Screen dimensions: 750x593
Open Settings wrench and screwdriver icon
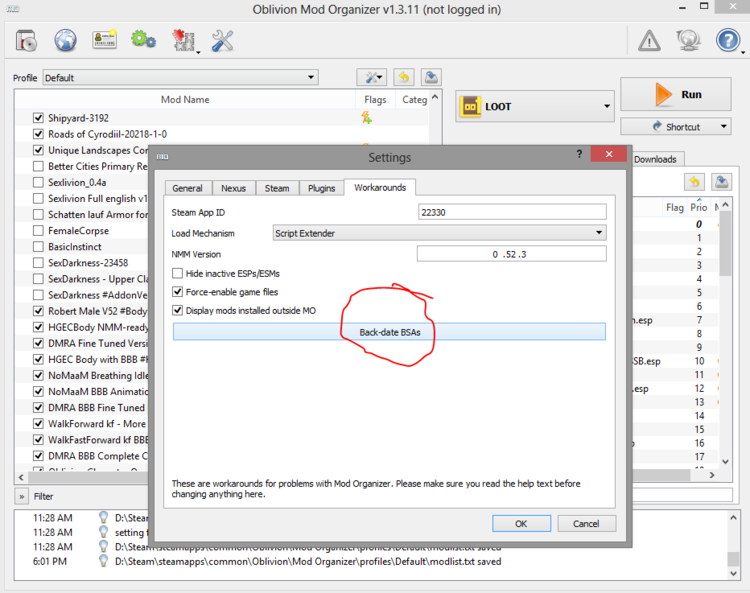point(222,40)
